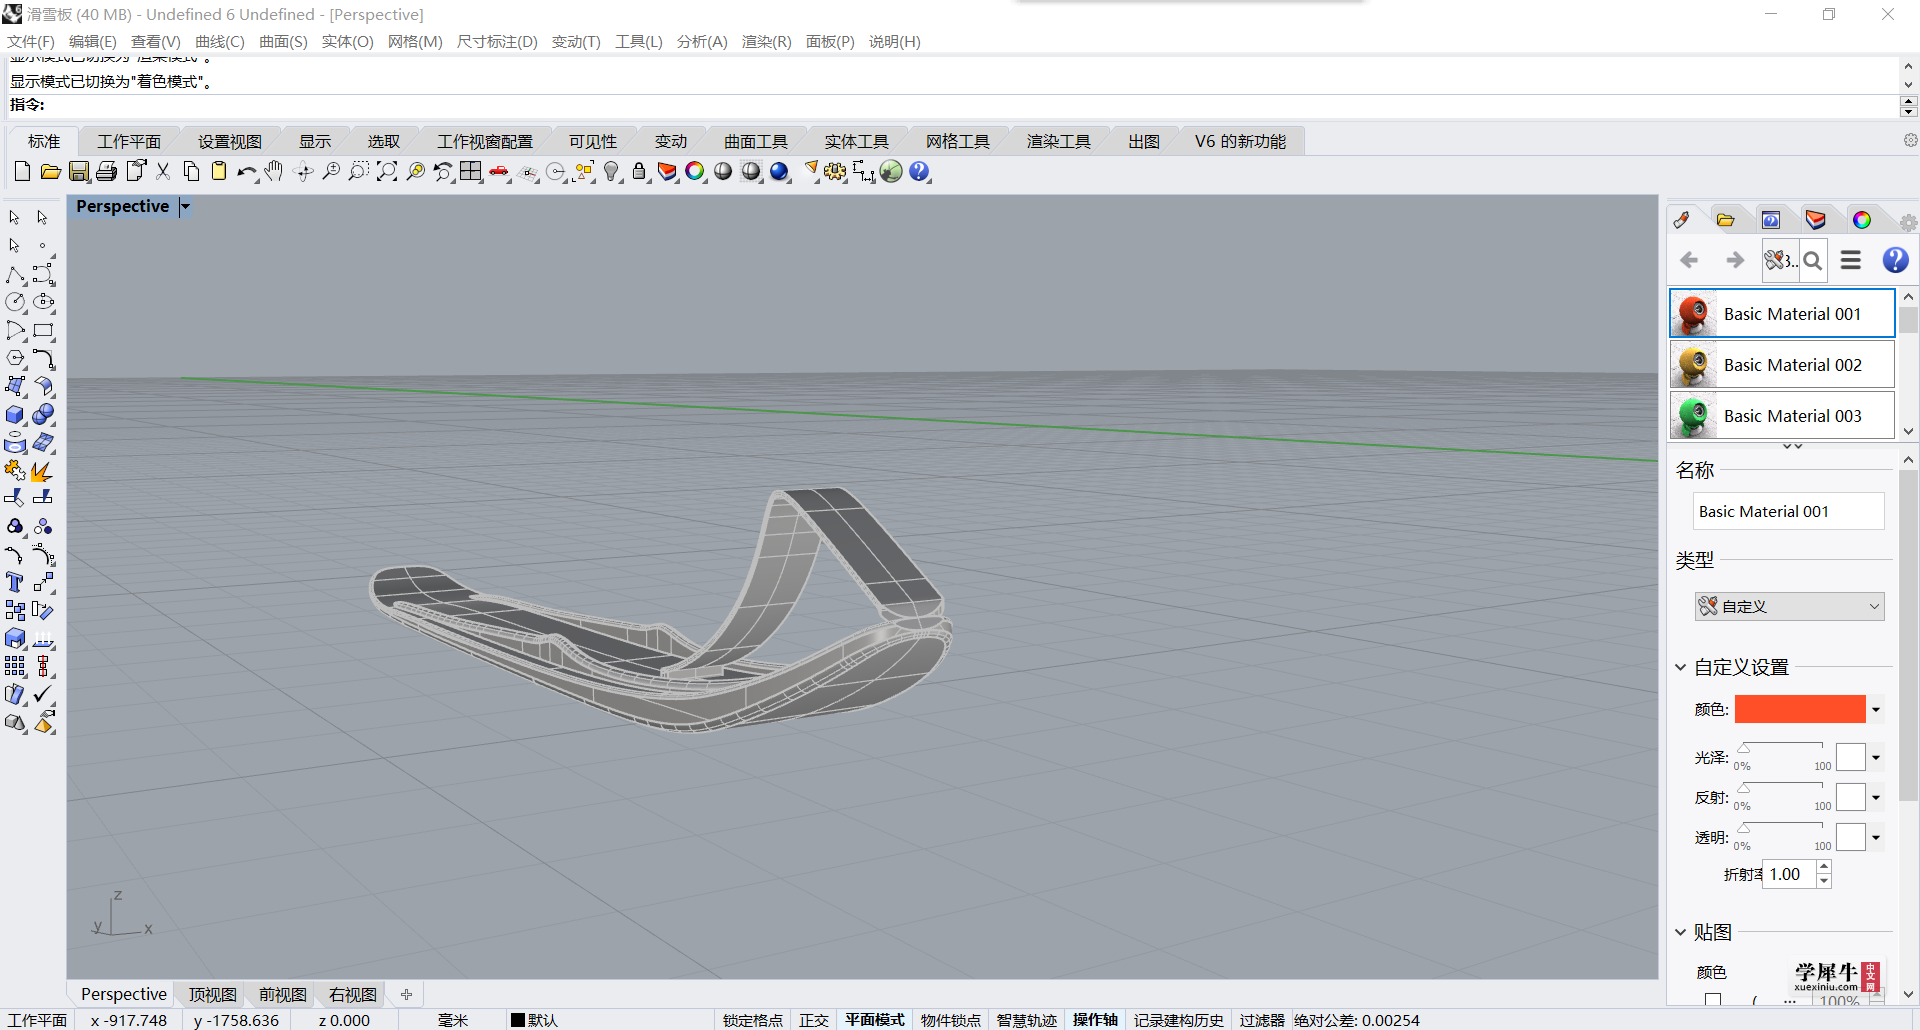
Task: Open a file with the folder icon
Action: [x=50, y=172]
